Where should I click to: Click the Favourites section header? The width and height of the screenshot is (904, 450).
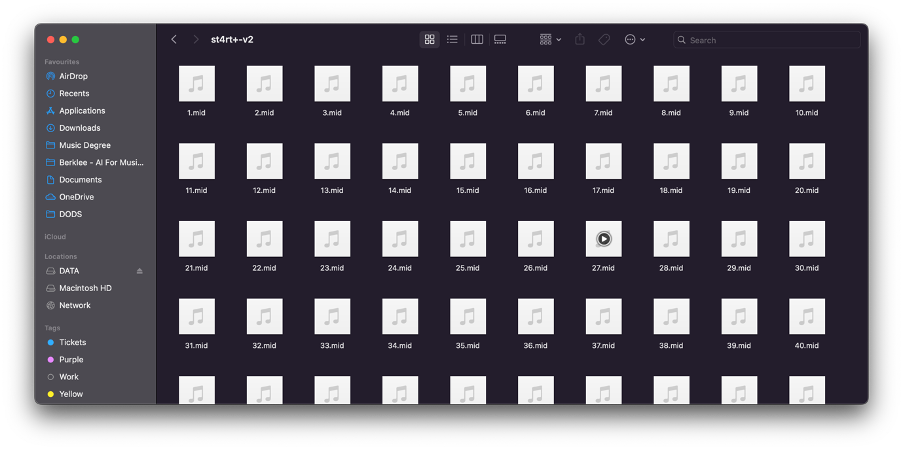pyautogui.click(x=62, y=62)
